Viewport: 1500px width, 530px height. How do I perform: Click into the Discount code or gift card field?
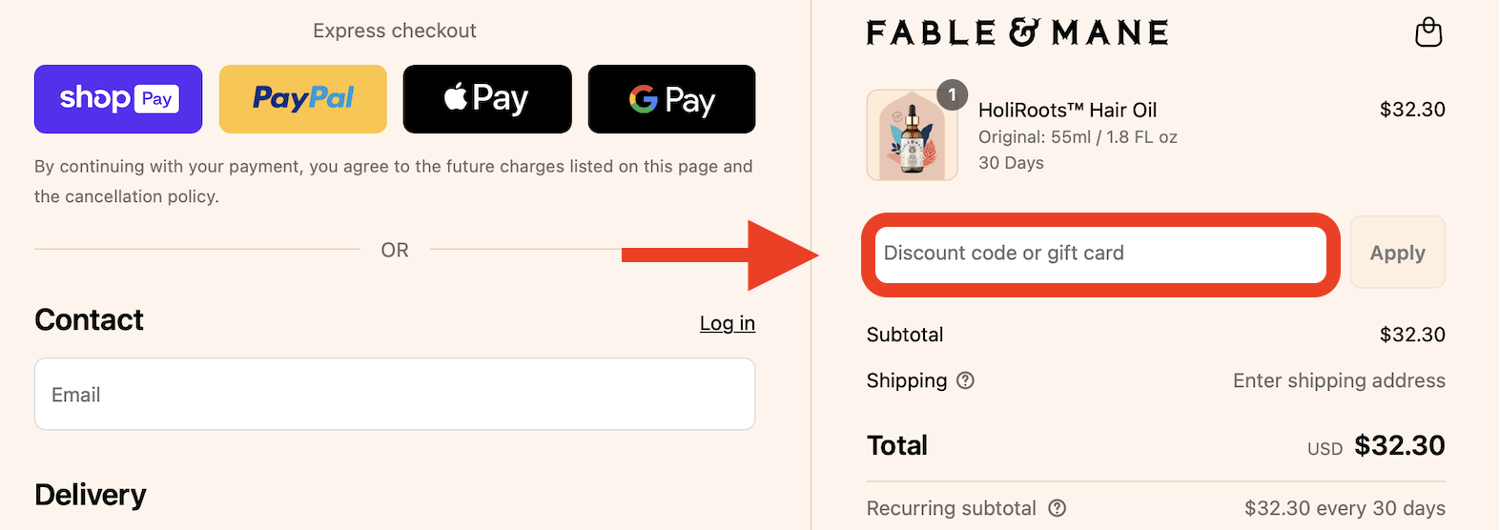coord(1100,254)
